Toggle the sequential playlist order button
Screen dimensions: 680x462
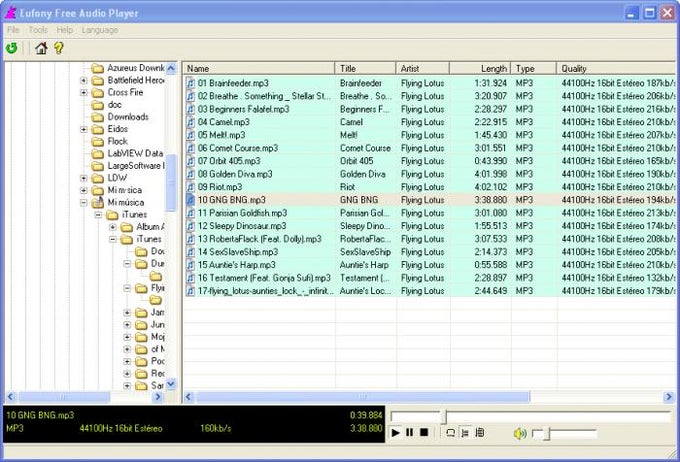pos(465,433)
